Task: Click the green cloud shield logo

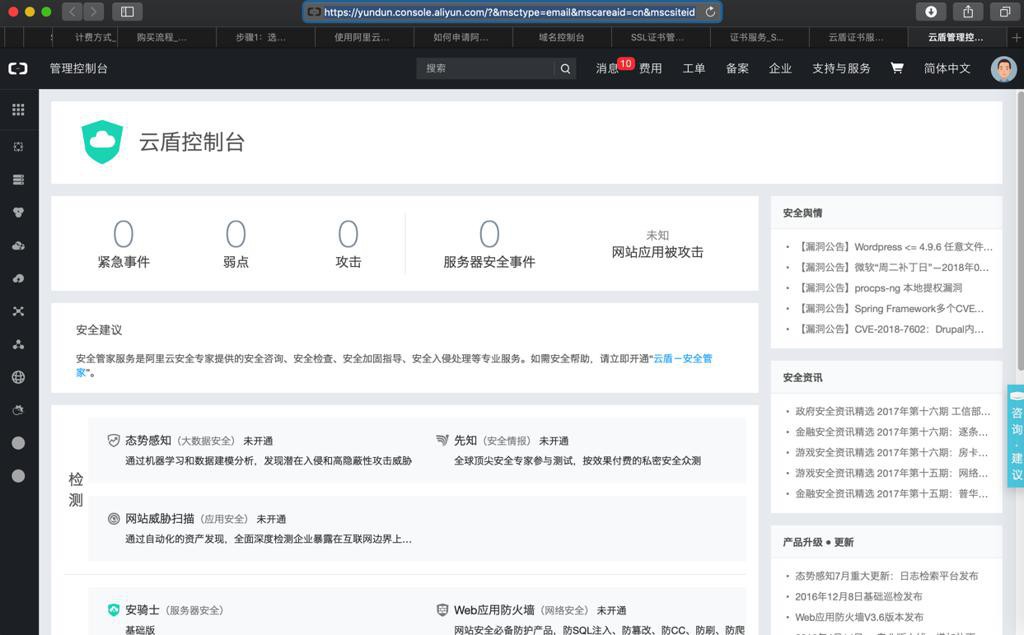Action: tap(102, 142)
